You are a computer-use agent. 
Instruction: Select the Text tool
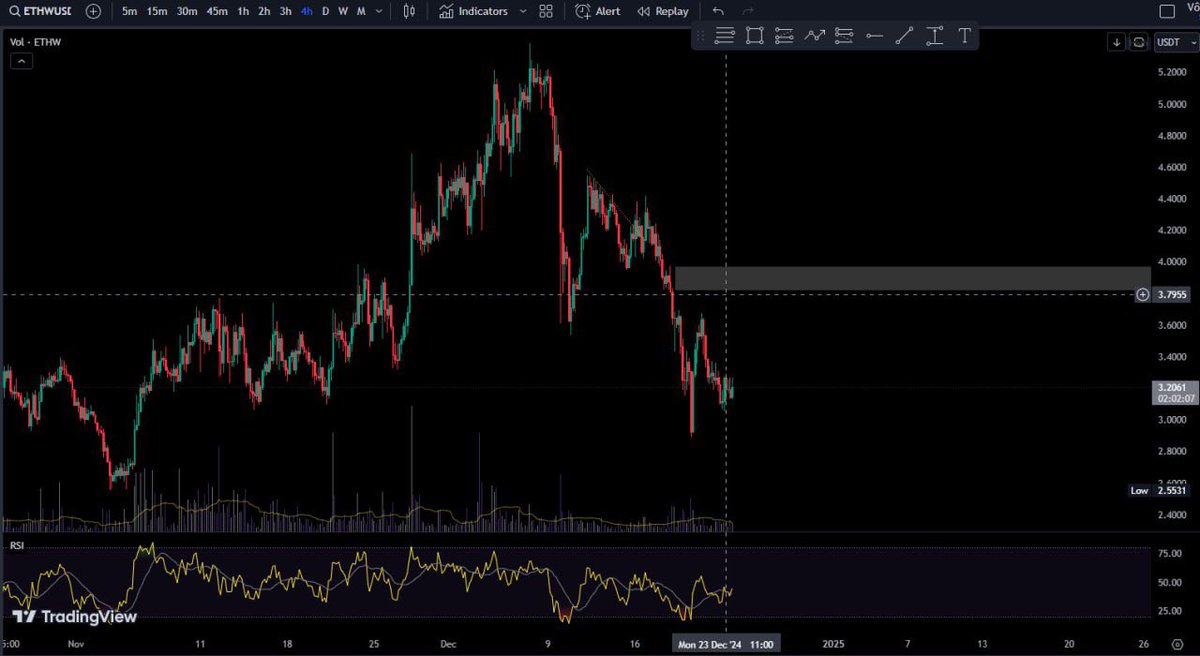click(964, 36)
